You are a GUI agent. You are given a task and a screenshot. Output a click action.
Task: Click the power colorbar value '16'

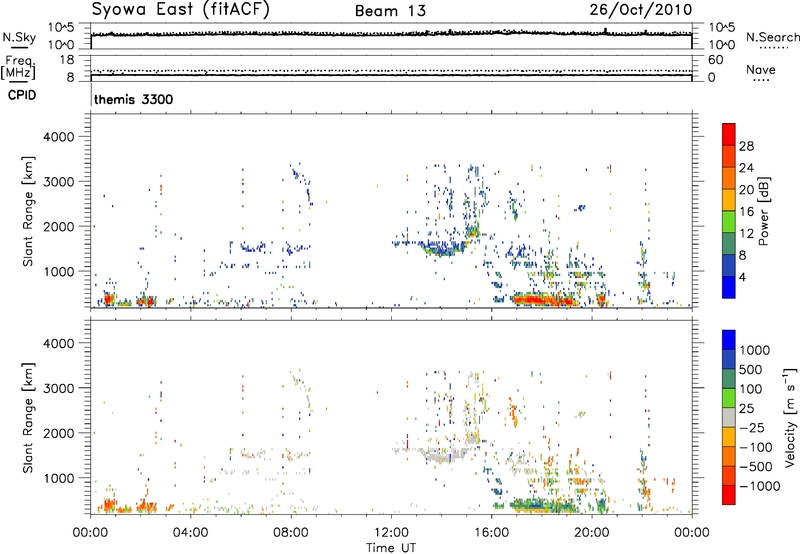746,212
